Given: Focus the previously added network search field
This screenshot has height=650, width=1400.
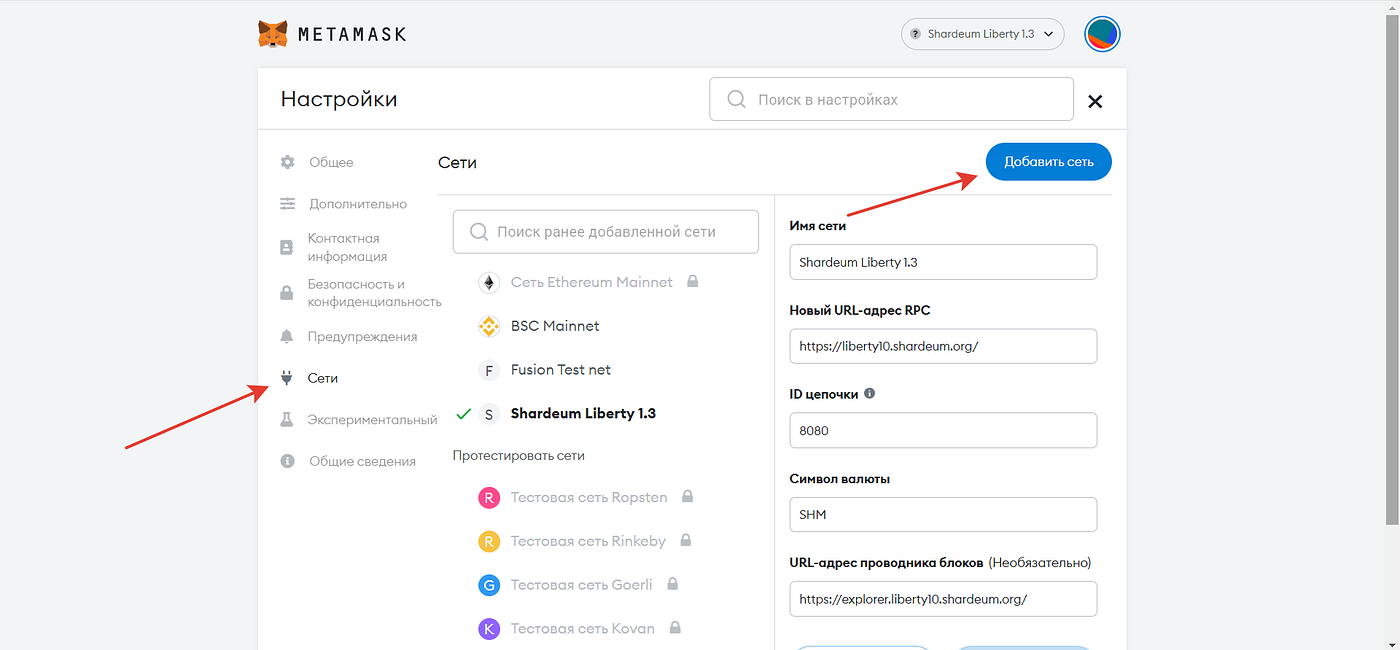Looking at the screenshot, I should click(x=606, y=231).
